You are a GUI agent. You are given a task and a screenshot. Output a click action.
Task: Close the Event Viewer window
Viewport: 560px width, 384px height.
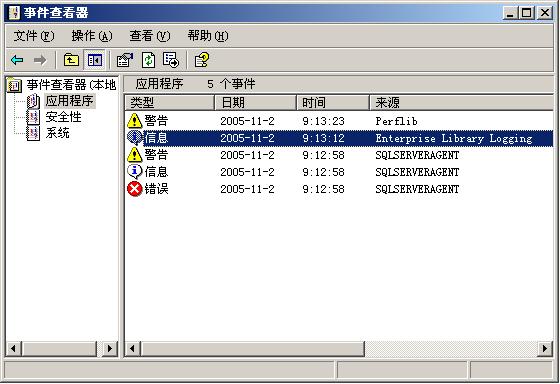pyautogui.click(x=545, y=13)
